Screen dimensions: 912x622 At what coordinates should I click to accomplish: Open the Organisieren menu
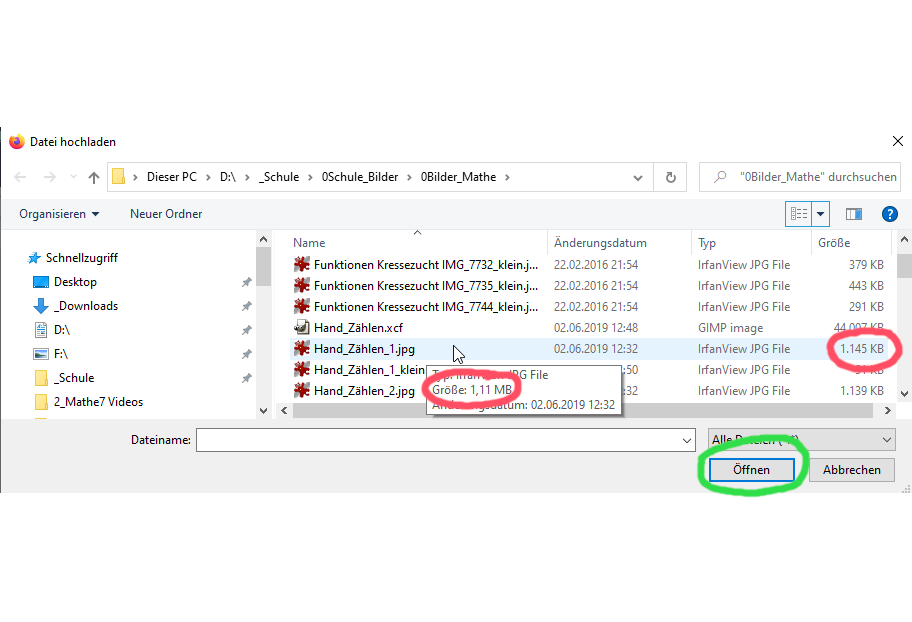(x=59, y=214)
